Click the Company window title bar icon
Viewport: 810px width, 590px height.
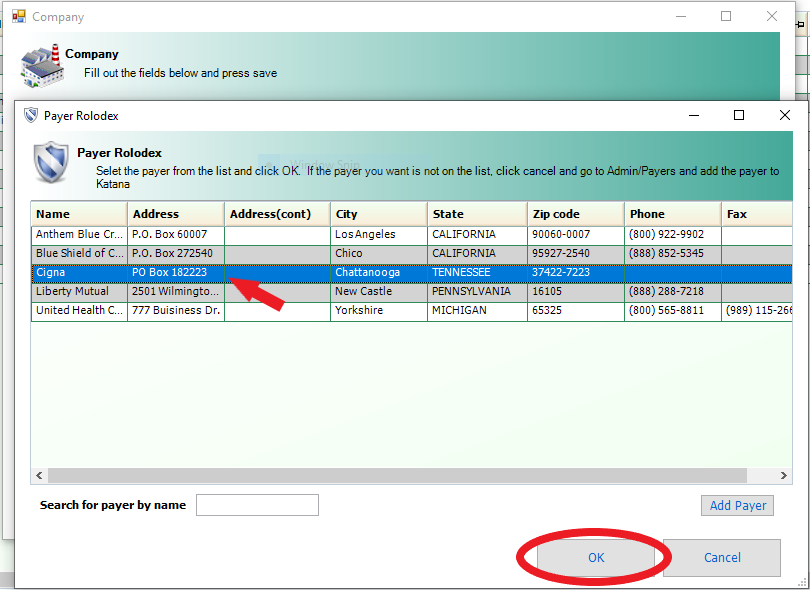(x=19, y=17)
